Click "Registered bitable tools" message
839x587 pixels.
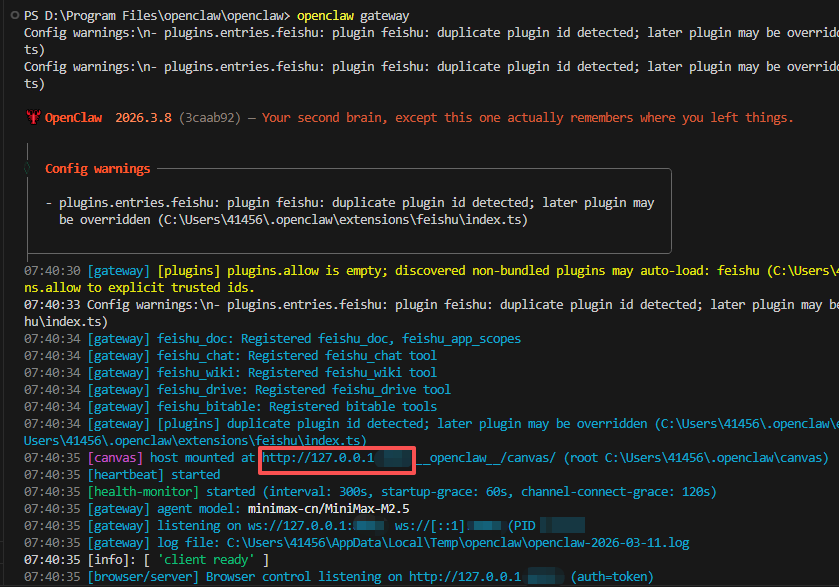point(353,407)
